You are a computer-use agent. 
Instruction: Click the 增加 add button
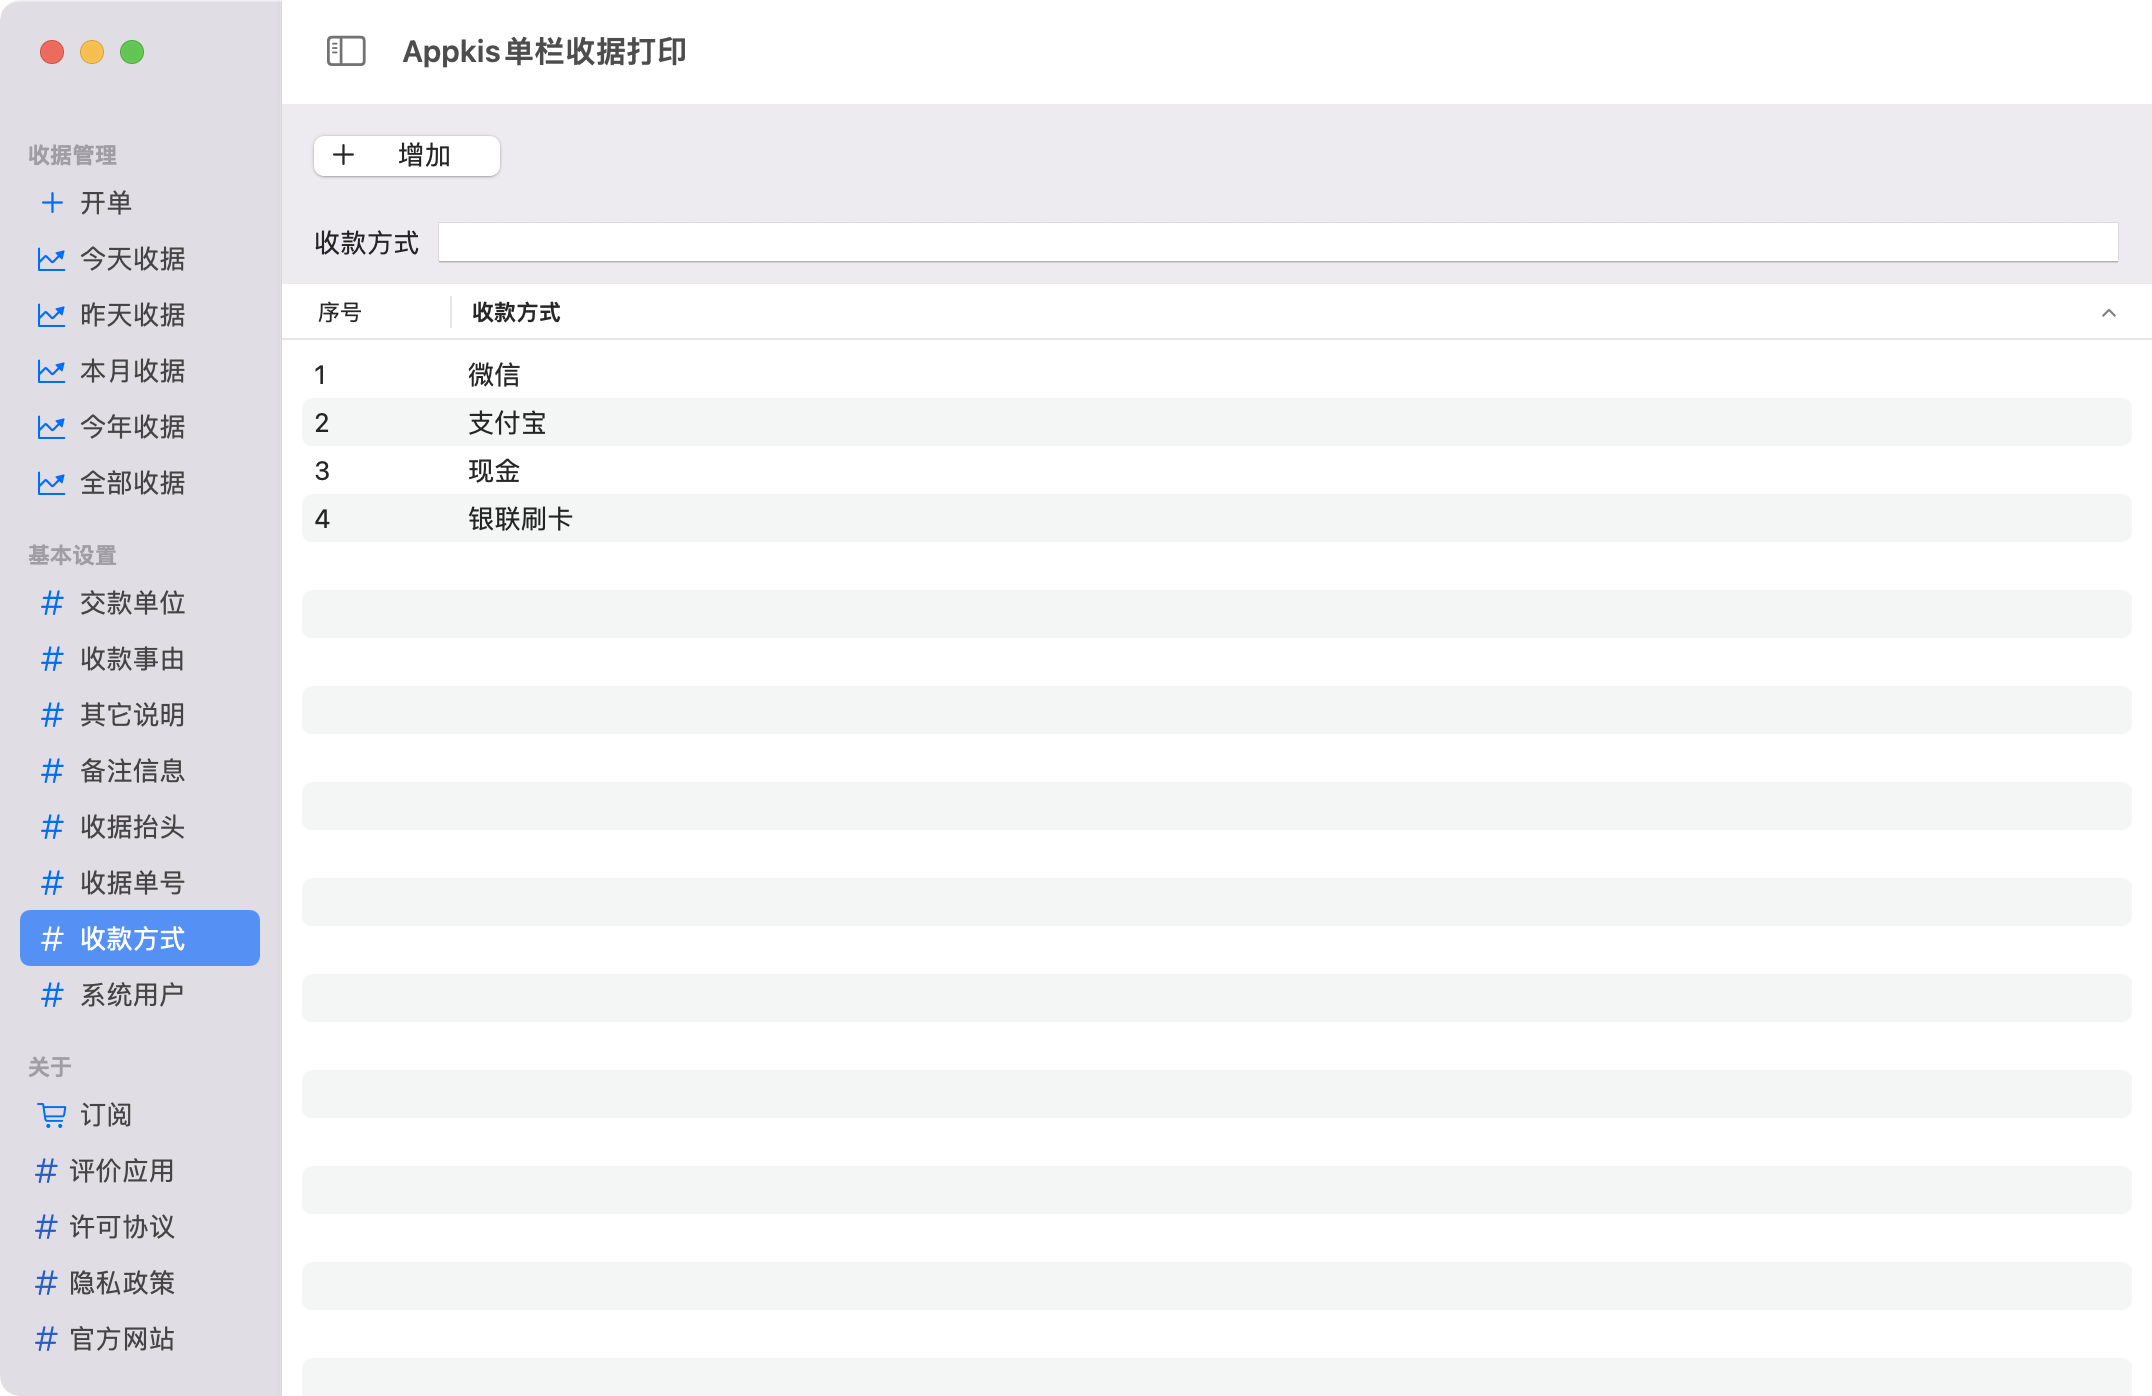pyautogui.click(x=407, y=156)
